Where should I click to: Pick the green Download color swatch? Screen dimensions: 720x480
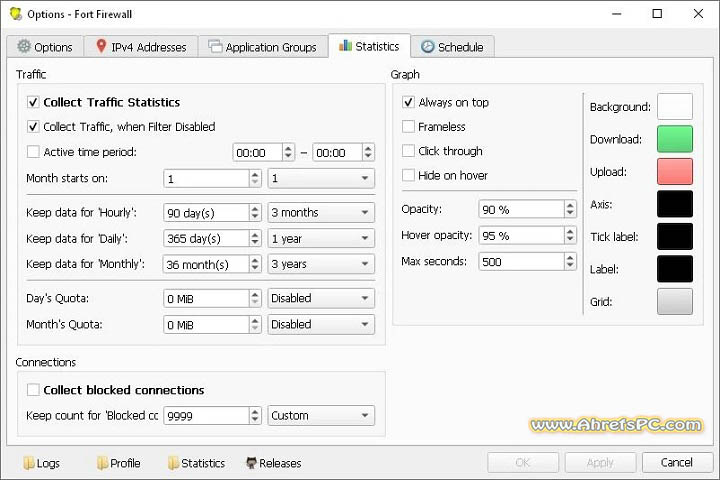pos(675,139)
